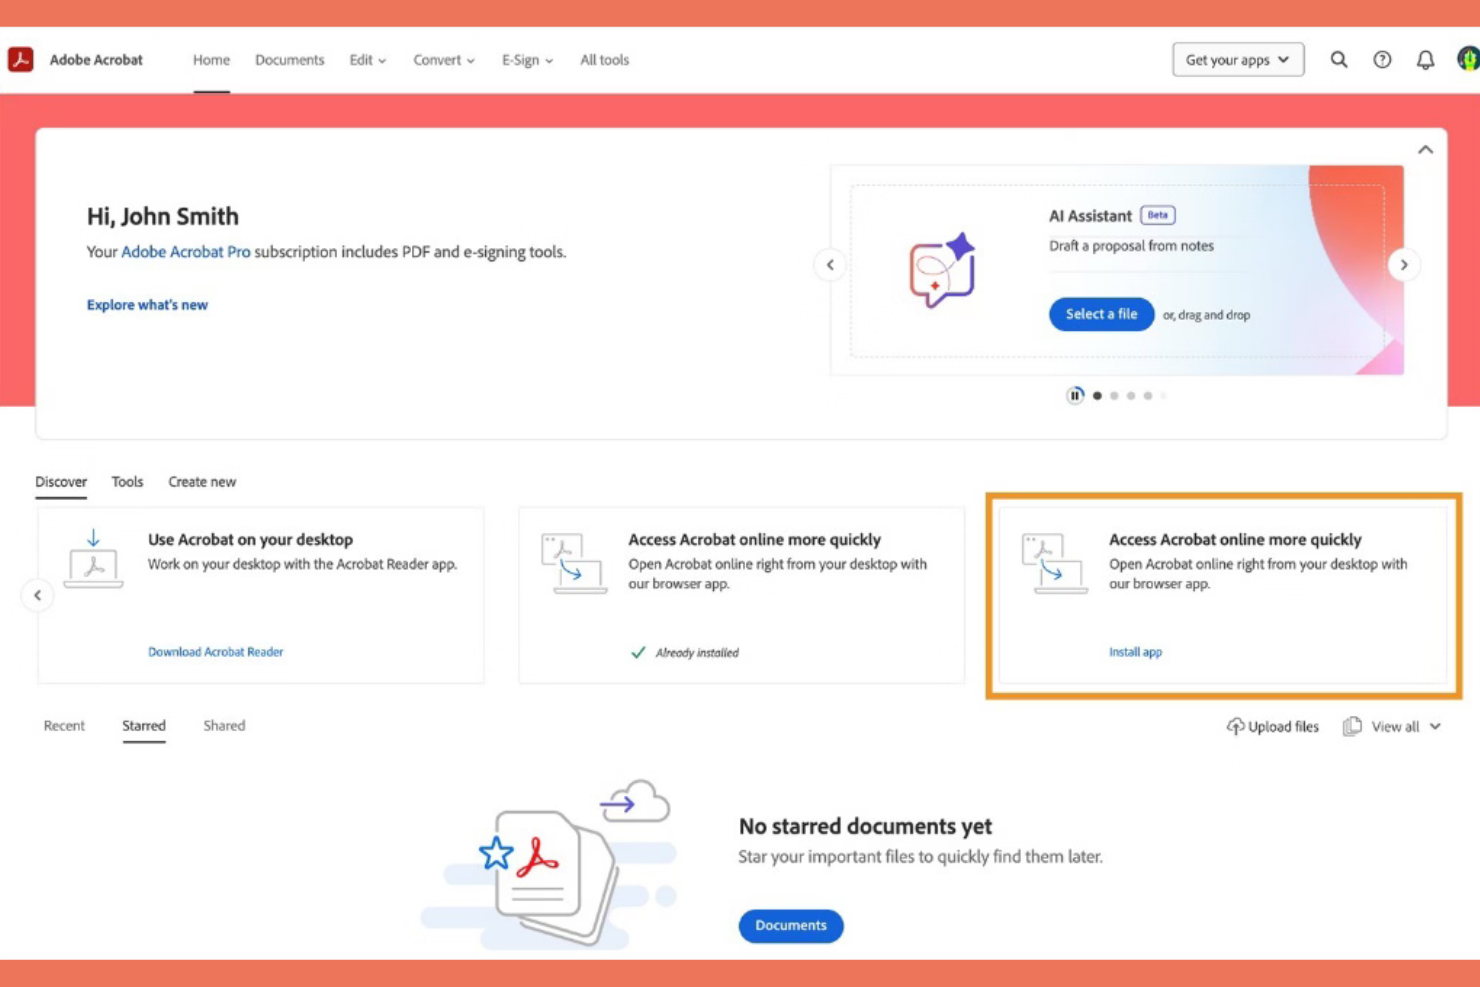Image resolution: width=1480 pixels, height=987 pixels.
Task: Click the Upload files cloud icon
Action: pos(1236,726)
